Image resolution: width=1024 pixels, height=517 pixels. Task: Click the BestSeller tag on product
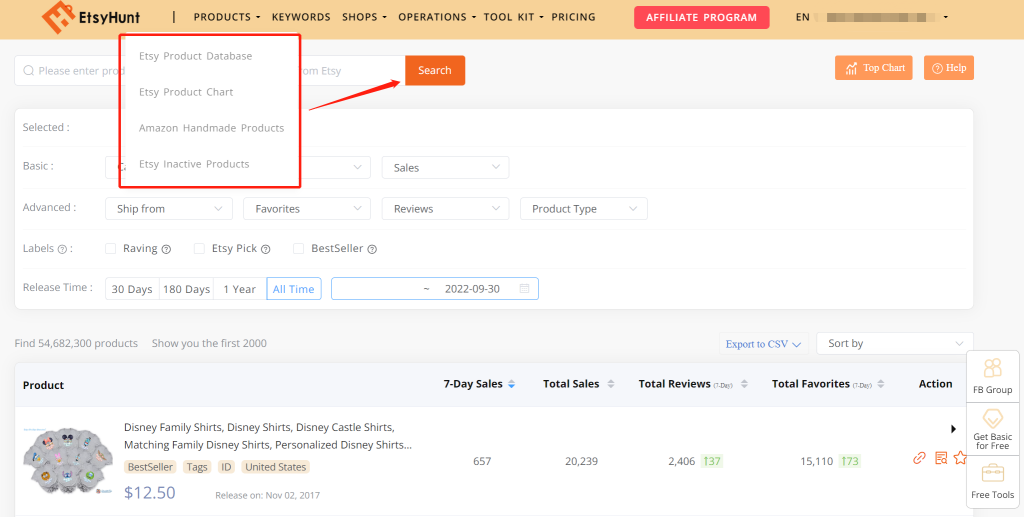(x=150, y=467)
